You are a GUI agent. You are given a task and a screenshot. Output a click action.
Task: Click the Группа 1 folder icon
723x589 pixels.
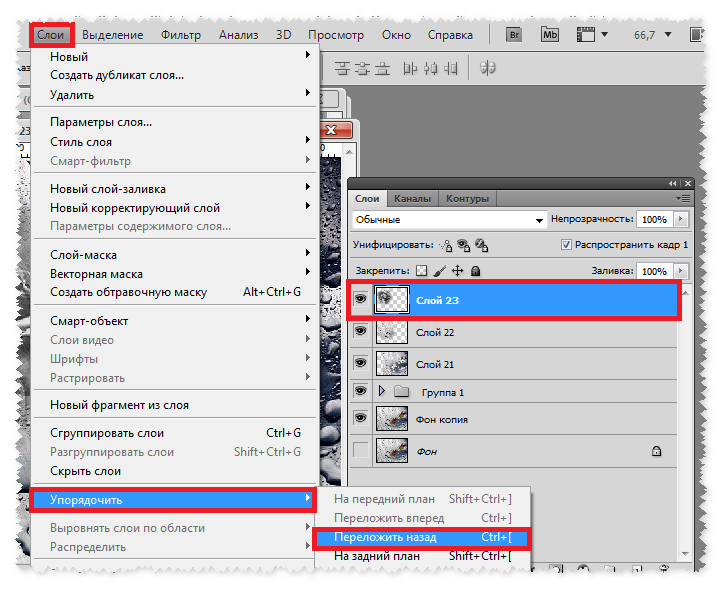pos(402,392)
